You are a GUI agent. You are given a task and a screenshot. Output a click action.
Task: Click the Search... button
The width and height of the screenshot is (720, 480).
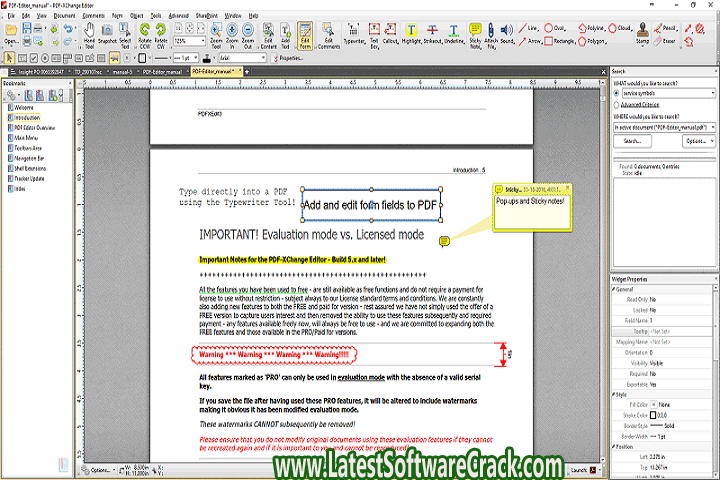[632, 141]
